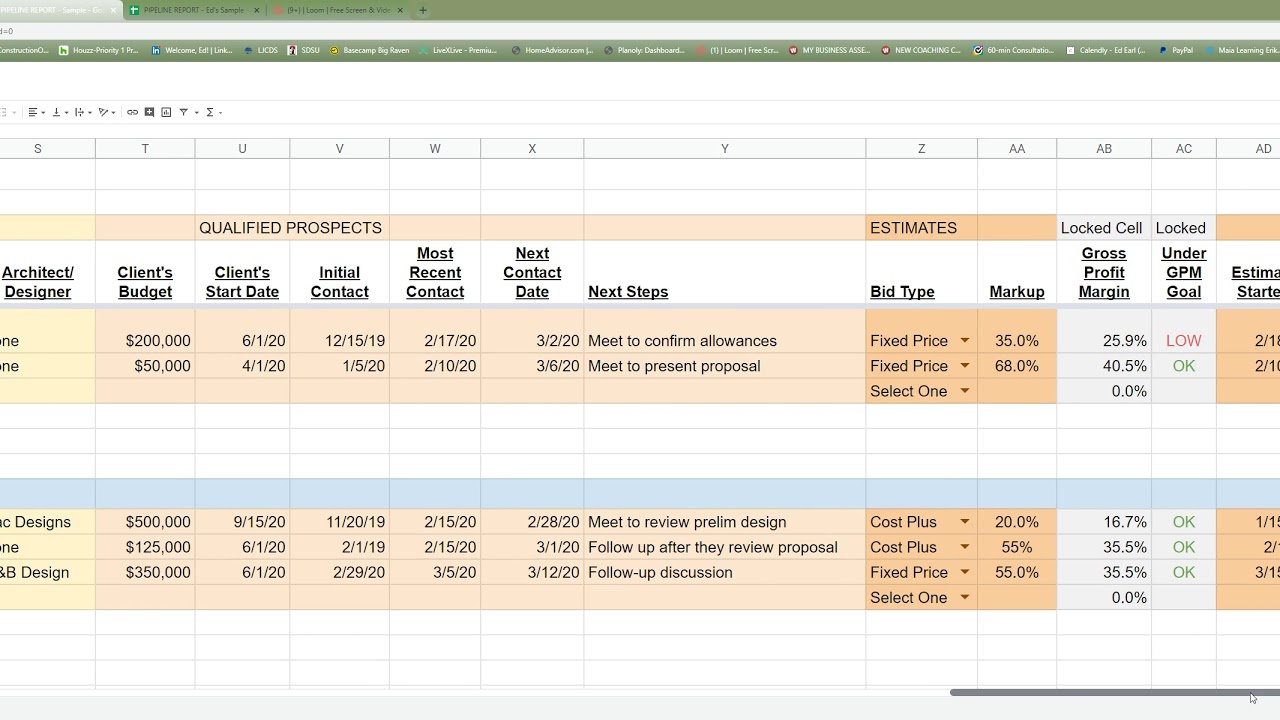Viewport: 1280px width, 720px height.
Task: Switch to PIPELINE REPORT Ed's Sample tab
Action: tap(195, 10)
